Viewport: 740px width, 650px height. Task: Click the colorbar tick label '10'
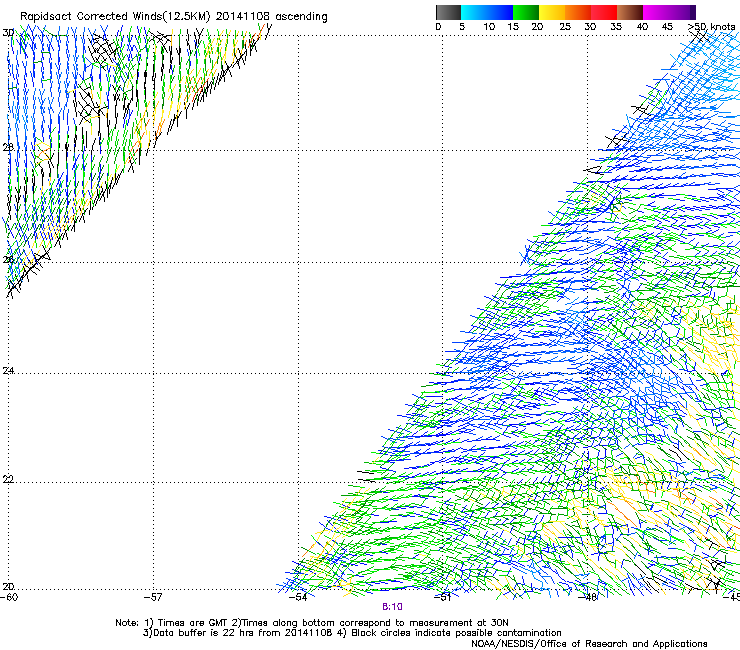[489, 27]
